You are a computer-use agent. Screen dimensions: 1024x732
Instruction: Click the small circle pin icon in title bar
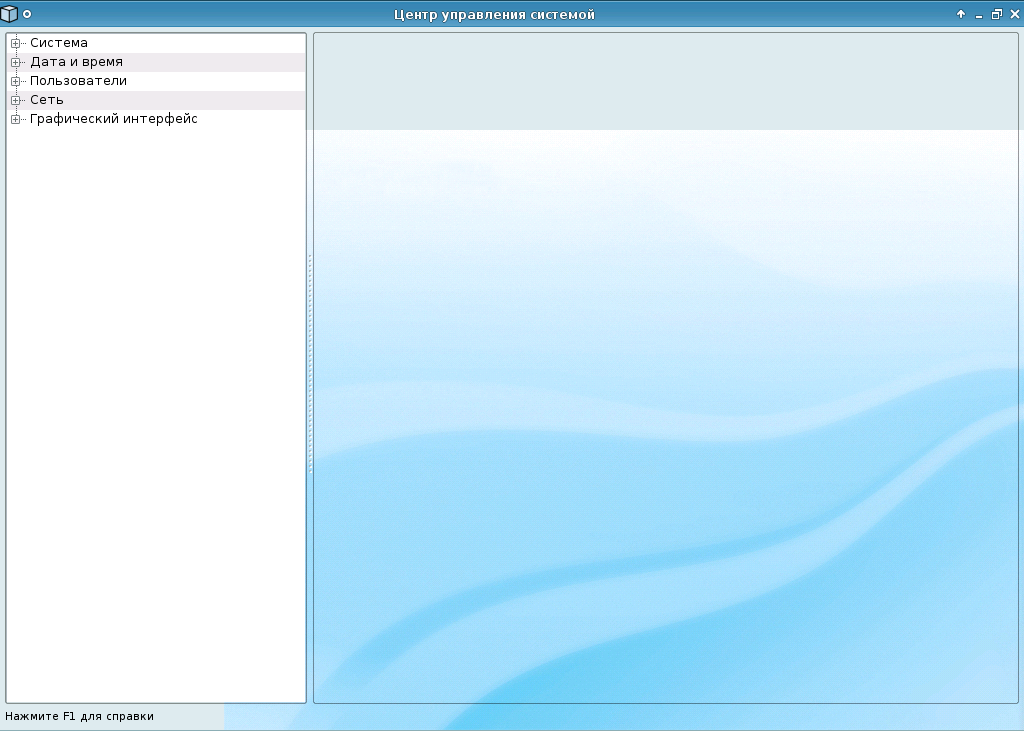(27, 14)
